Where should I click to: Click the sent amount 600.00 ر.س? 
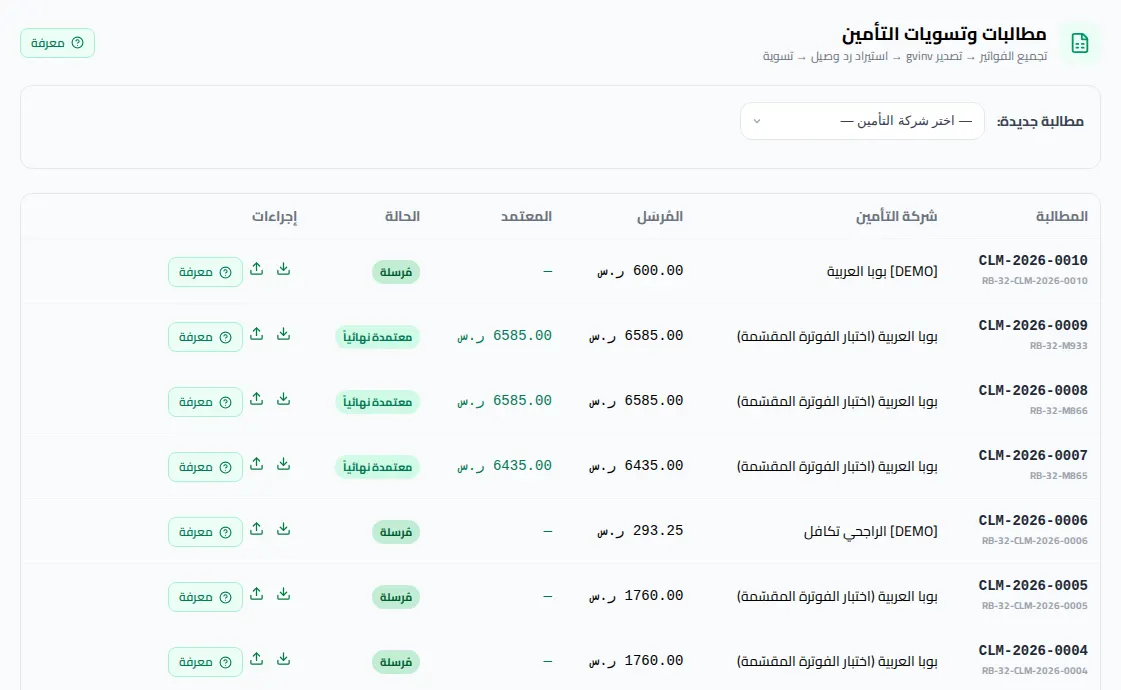point(641,271)
